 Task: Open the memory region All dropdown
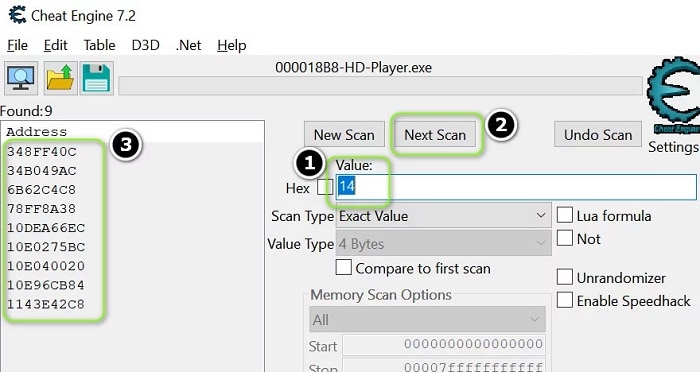tap(427, 319)
